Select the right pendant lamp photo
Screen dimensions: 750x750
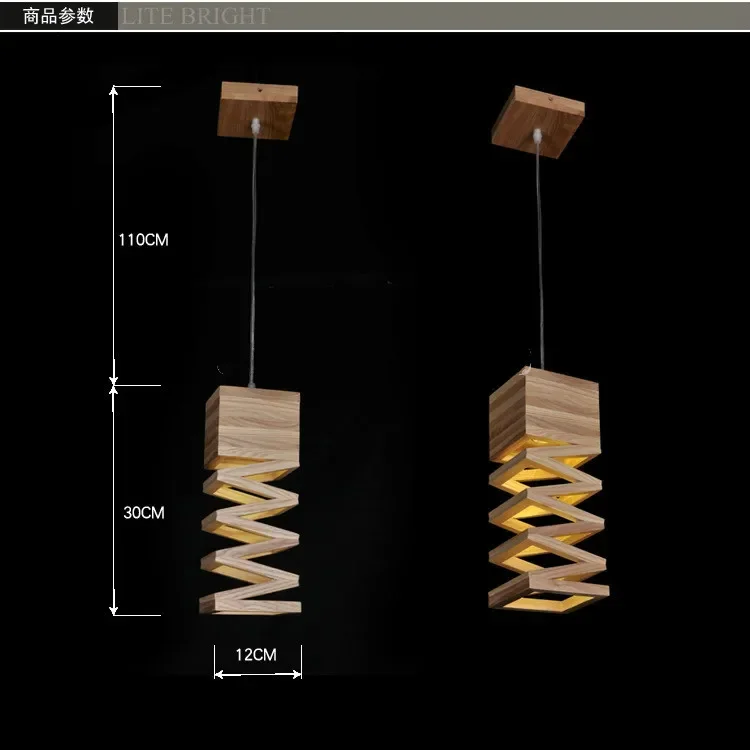[549, 349]
